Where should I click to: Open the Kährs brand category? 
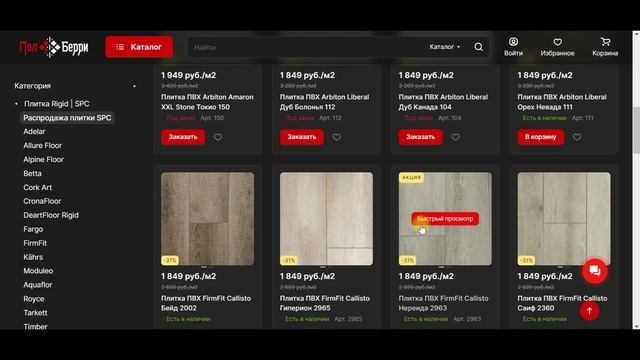point(33,257)
